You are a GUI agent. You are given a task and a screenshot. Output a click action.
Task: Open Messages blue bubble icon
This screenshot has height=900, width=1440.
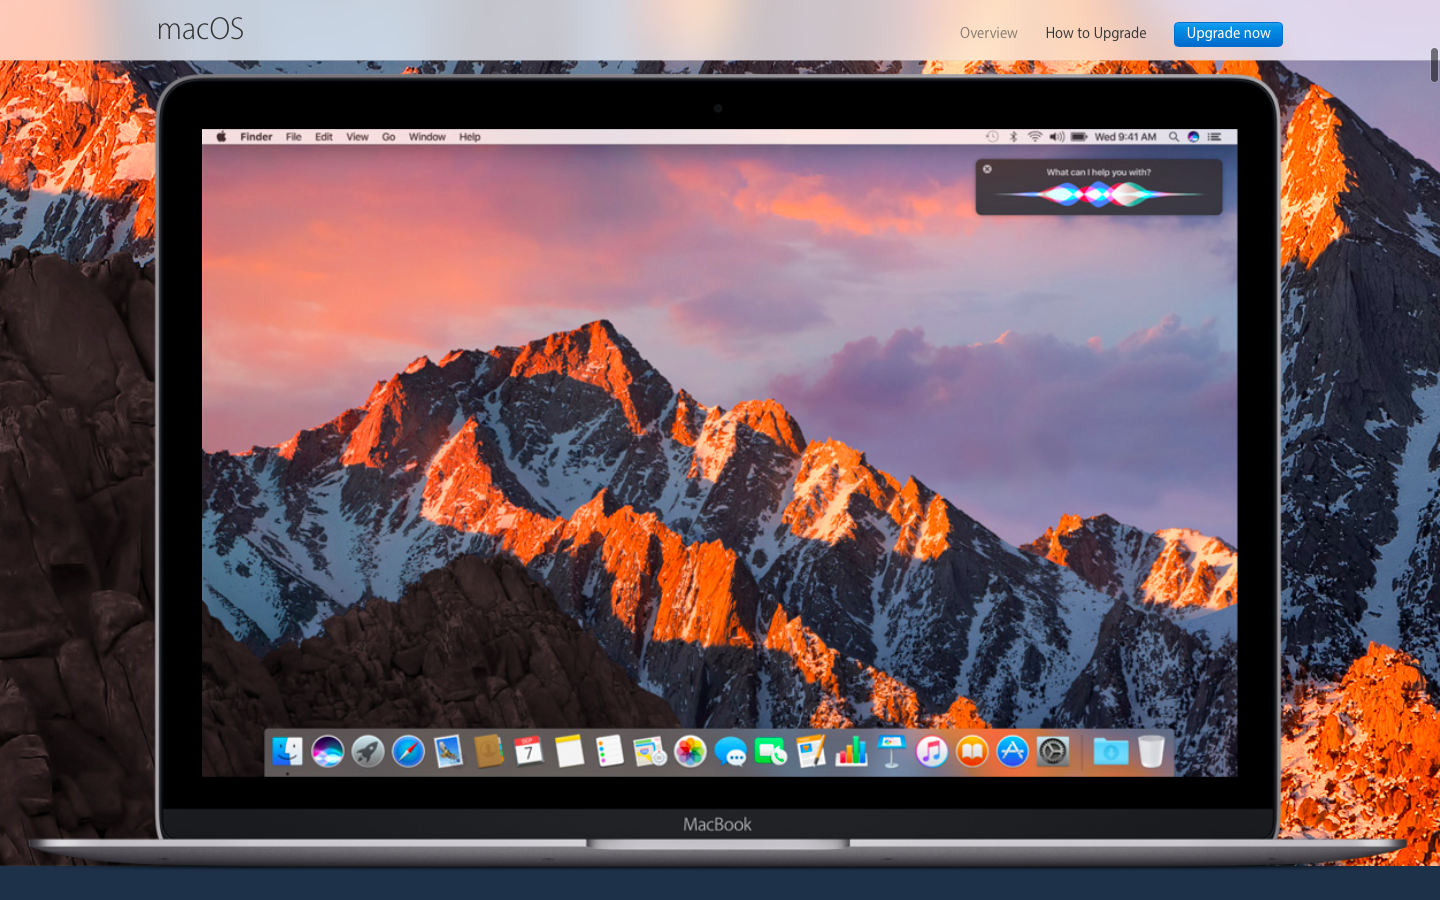(731, 751)
